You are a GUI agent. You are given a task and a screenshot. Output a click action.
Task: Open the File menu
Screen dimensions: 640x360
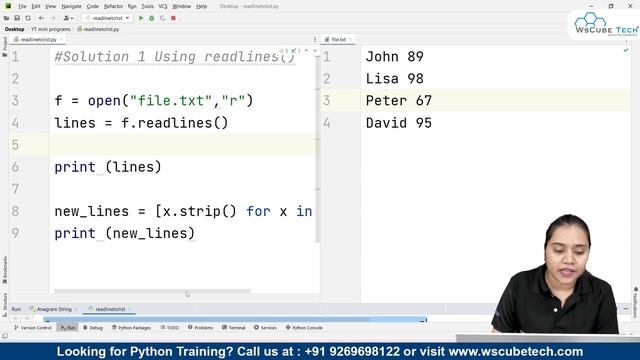pyautogui.click(x=22, y=7)
